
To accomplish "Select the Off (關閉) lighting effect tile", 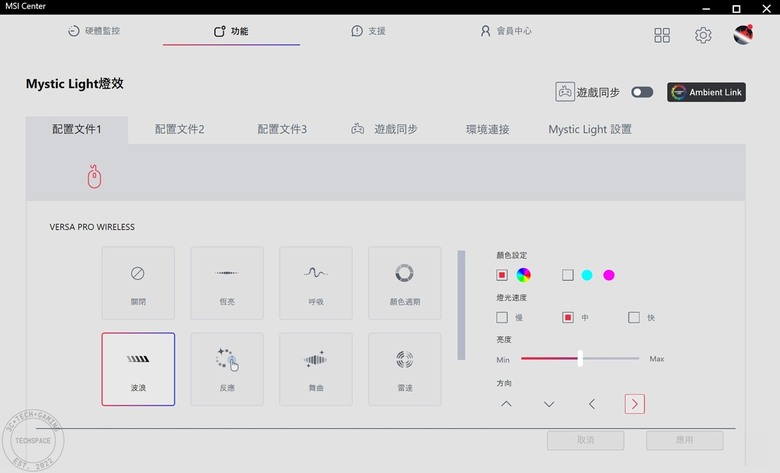I will [138, 283].
